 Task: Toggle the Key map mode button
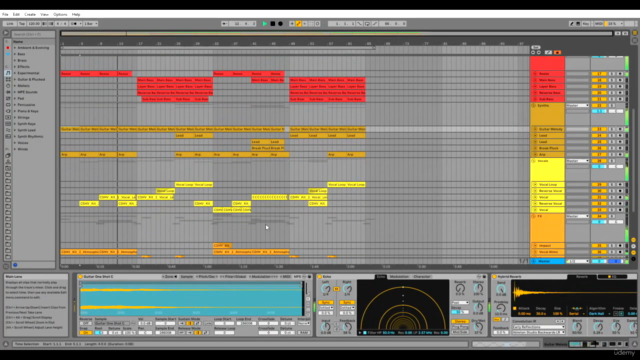[586, 24]
